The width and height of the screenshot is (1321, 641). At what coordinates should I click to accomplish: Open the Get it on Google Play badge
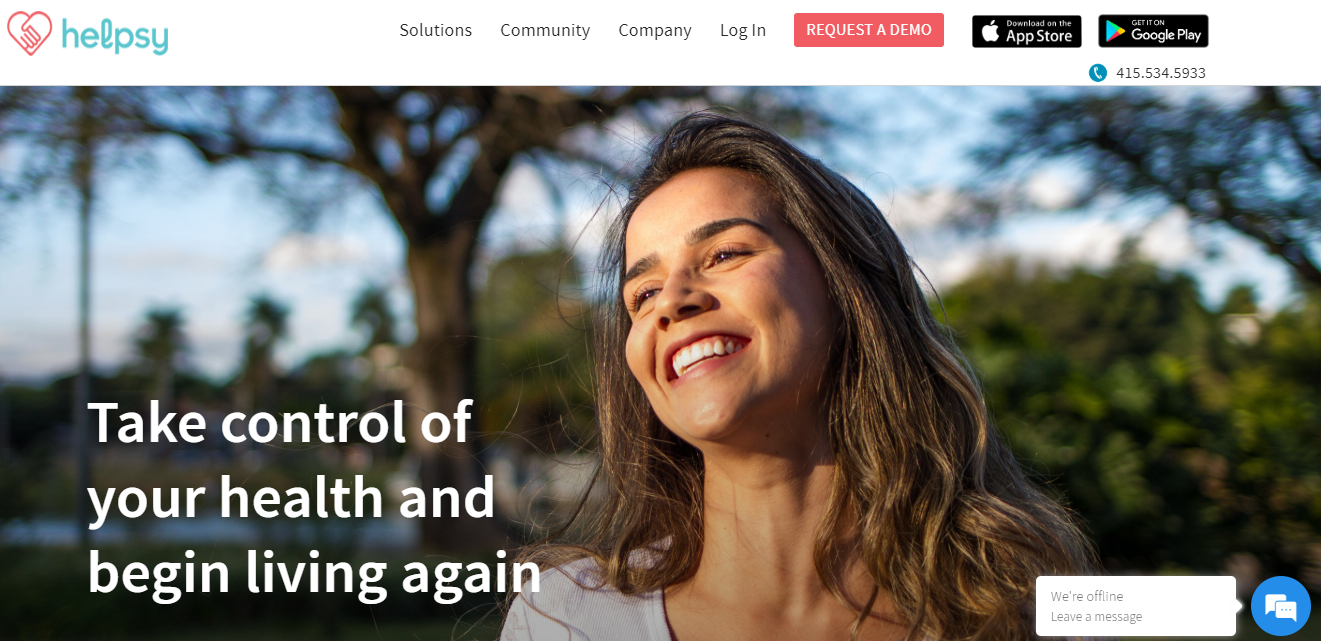coord(1153,31)
